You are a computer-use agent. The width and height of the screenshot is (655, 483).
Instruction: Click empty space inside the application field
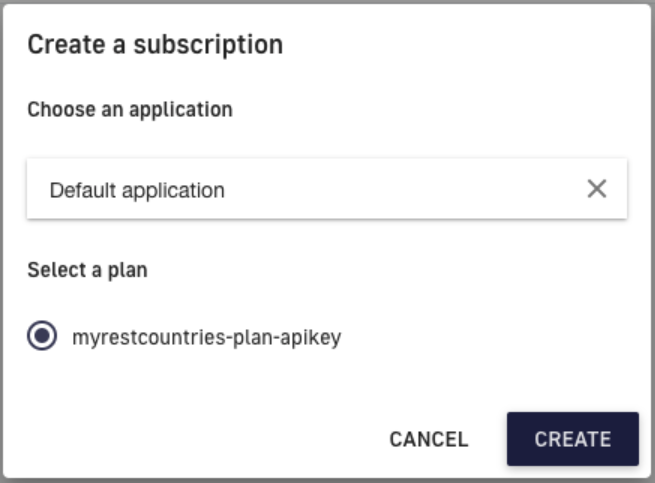pos(420,189)
